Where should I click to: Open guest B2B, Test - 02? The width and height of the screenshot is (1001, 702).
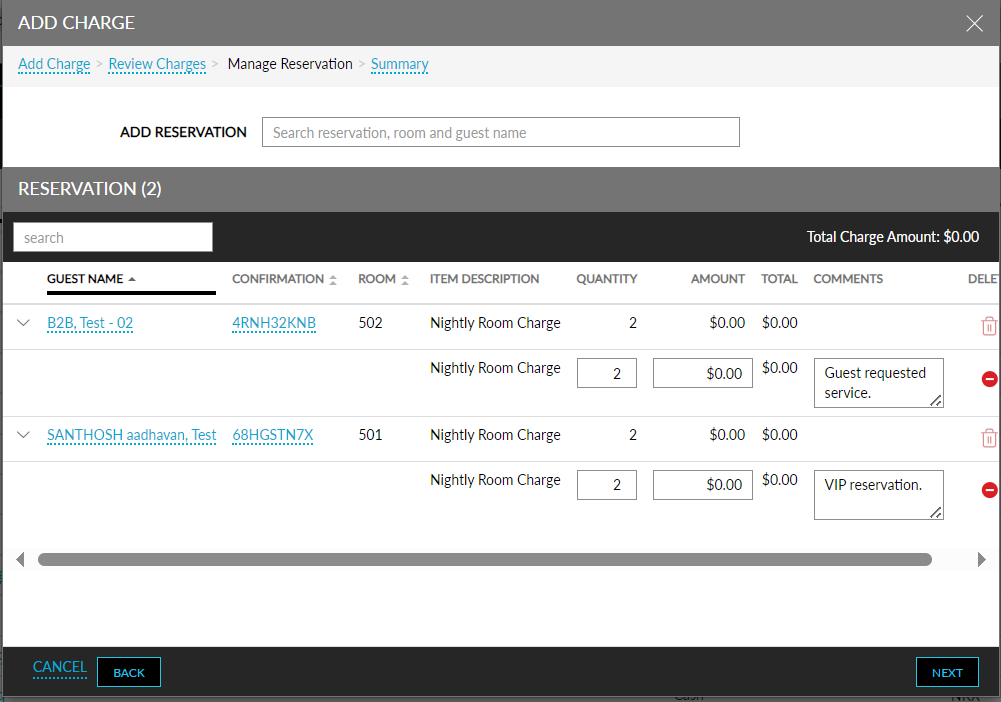[90, 323]
